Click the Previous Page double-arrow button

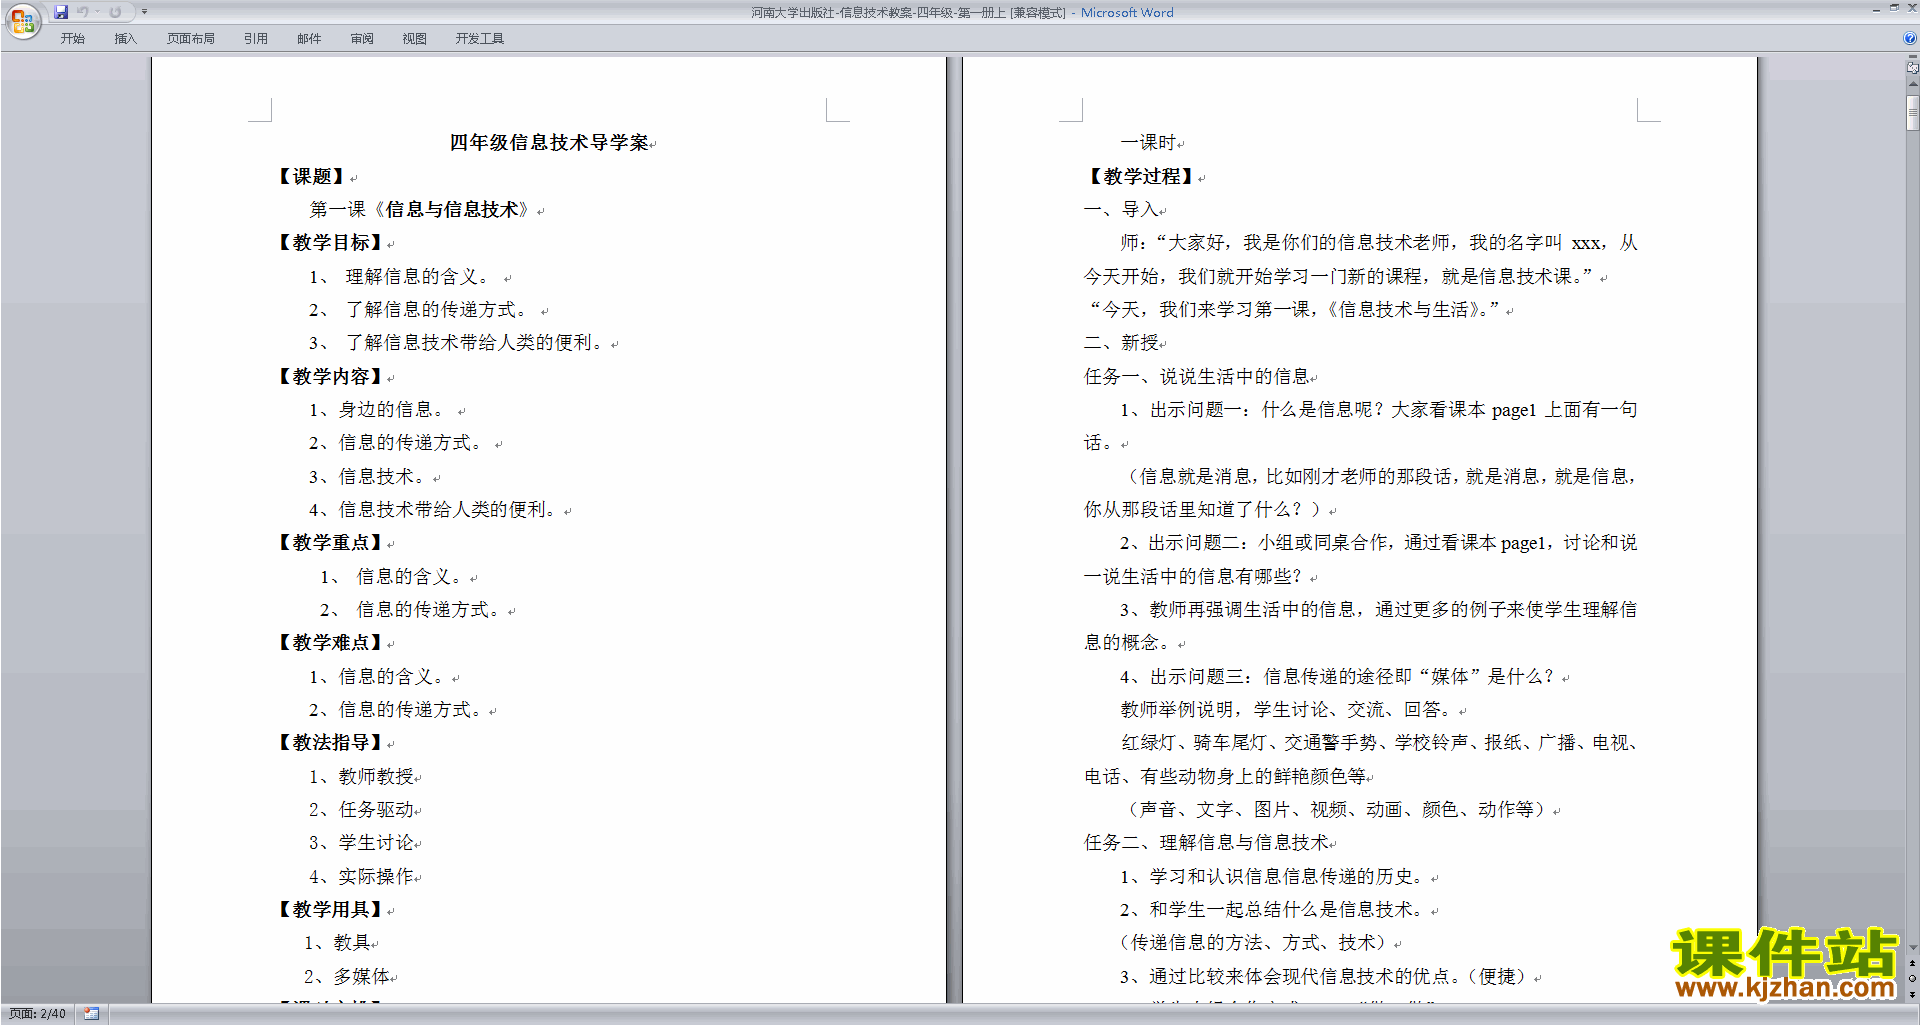tap(1912, 963)
